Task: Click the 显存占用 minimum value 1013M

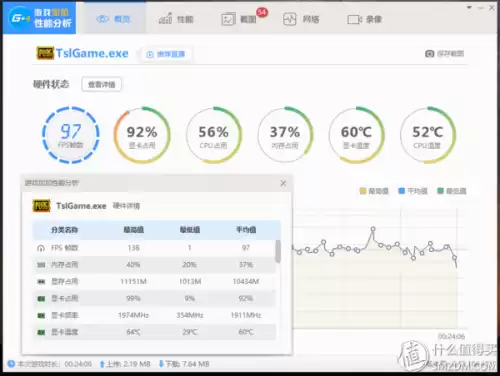Action: [190, 282]
